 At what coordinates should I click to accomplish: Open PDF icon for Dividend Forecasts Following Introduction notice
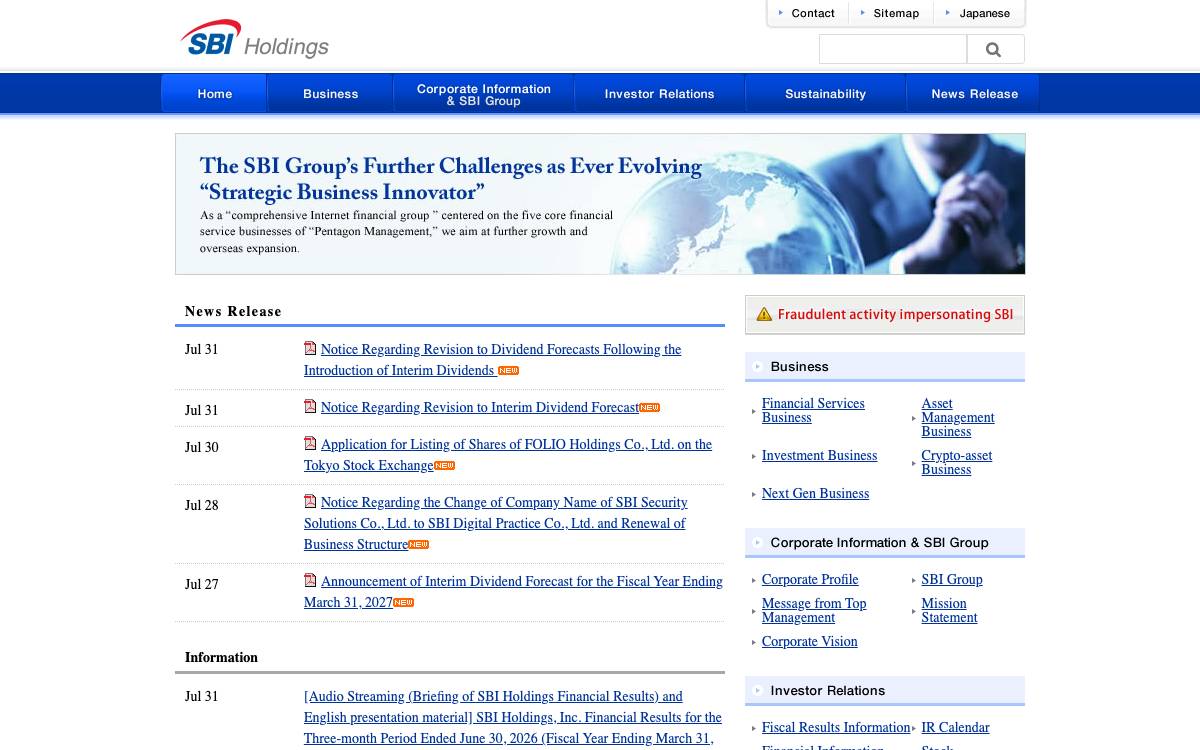[310, 349]
